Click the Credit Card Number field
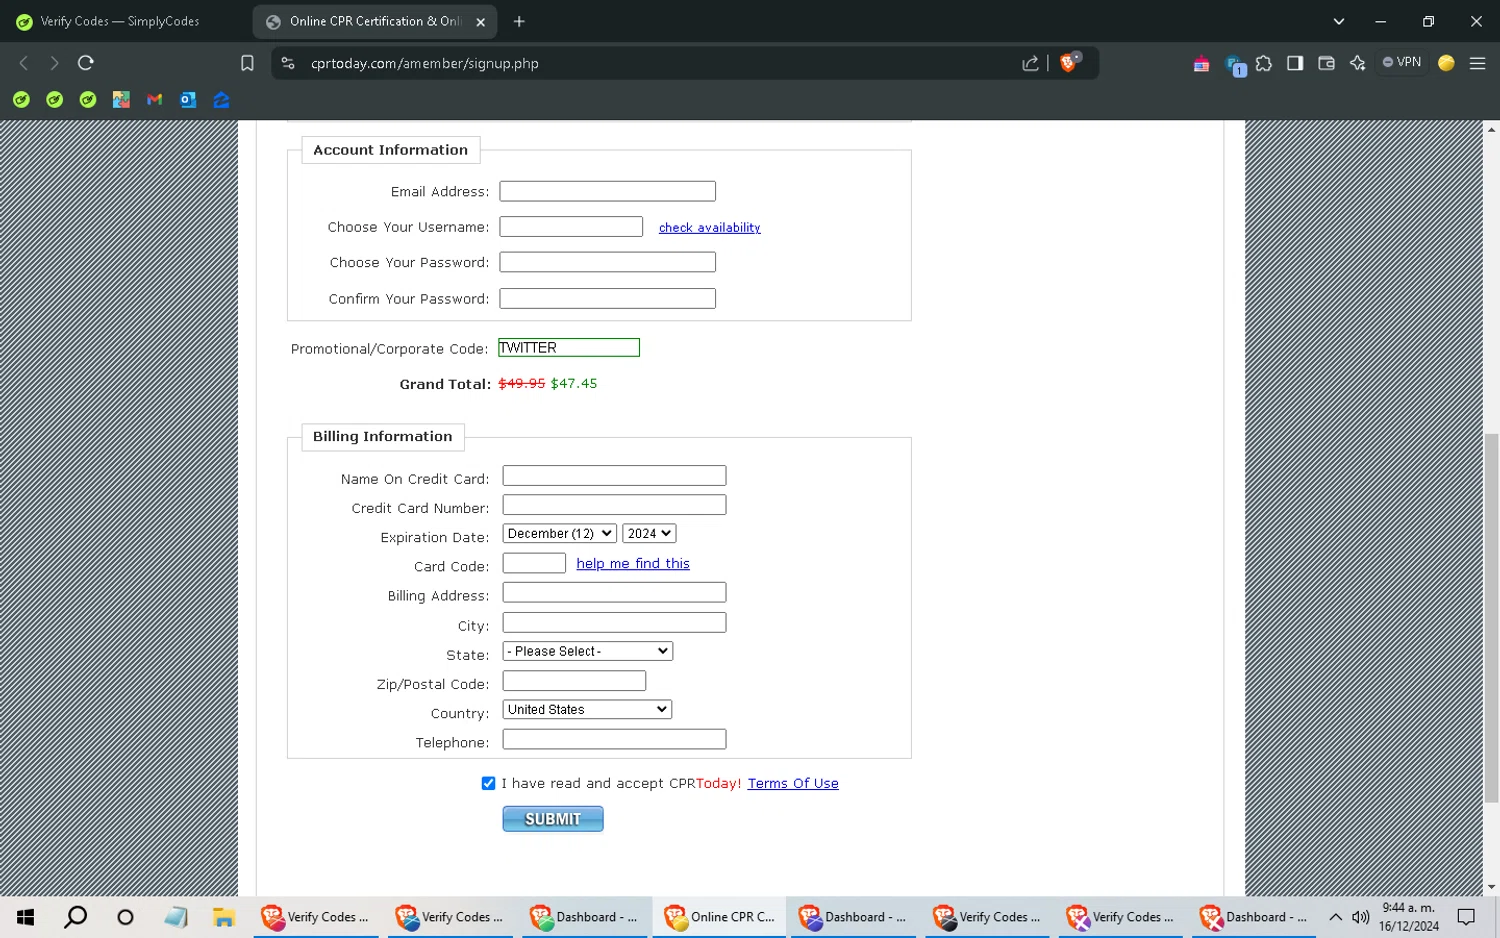 [x=614, y=505]
